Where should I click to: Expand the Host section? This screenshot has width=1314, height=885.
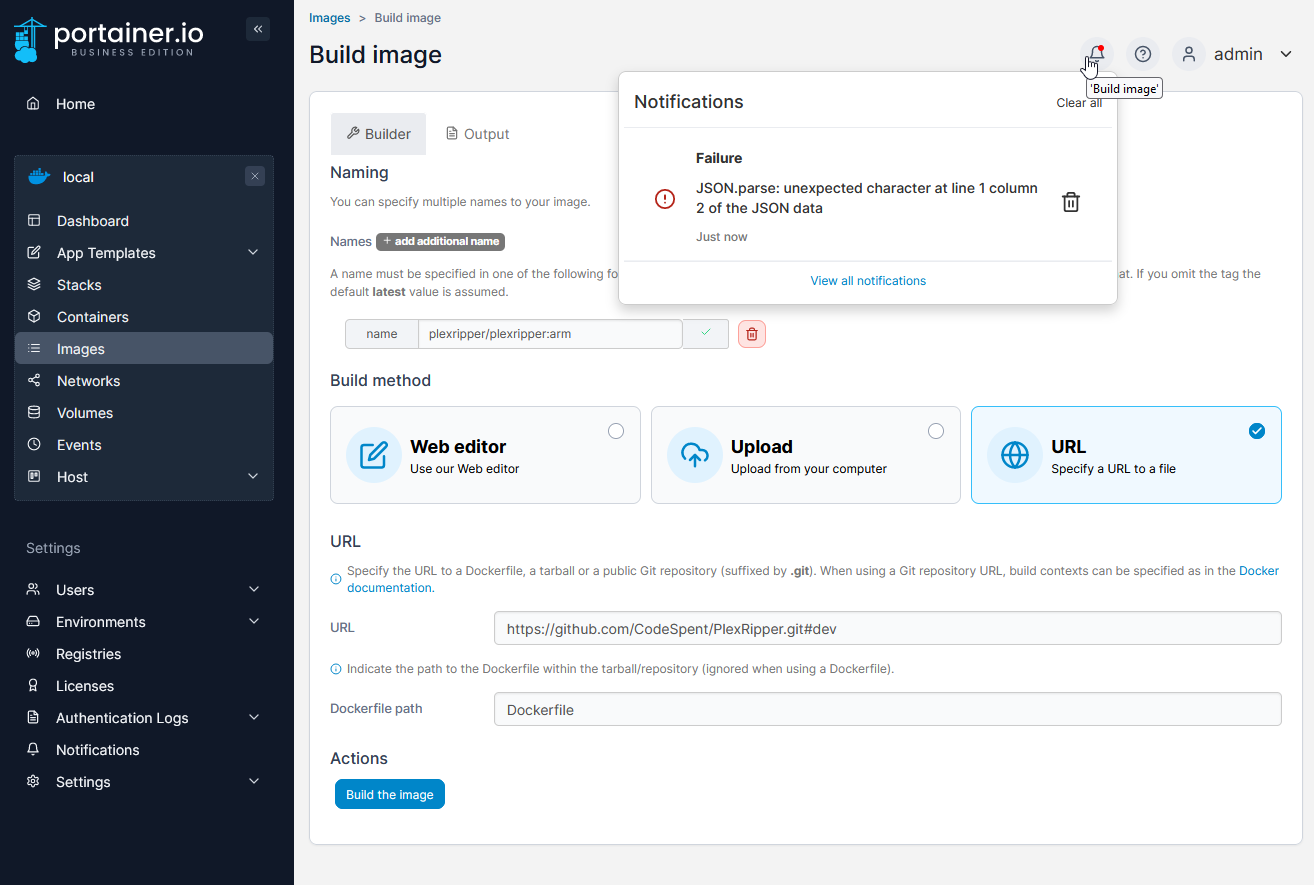point(72,477)
